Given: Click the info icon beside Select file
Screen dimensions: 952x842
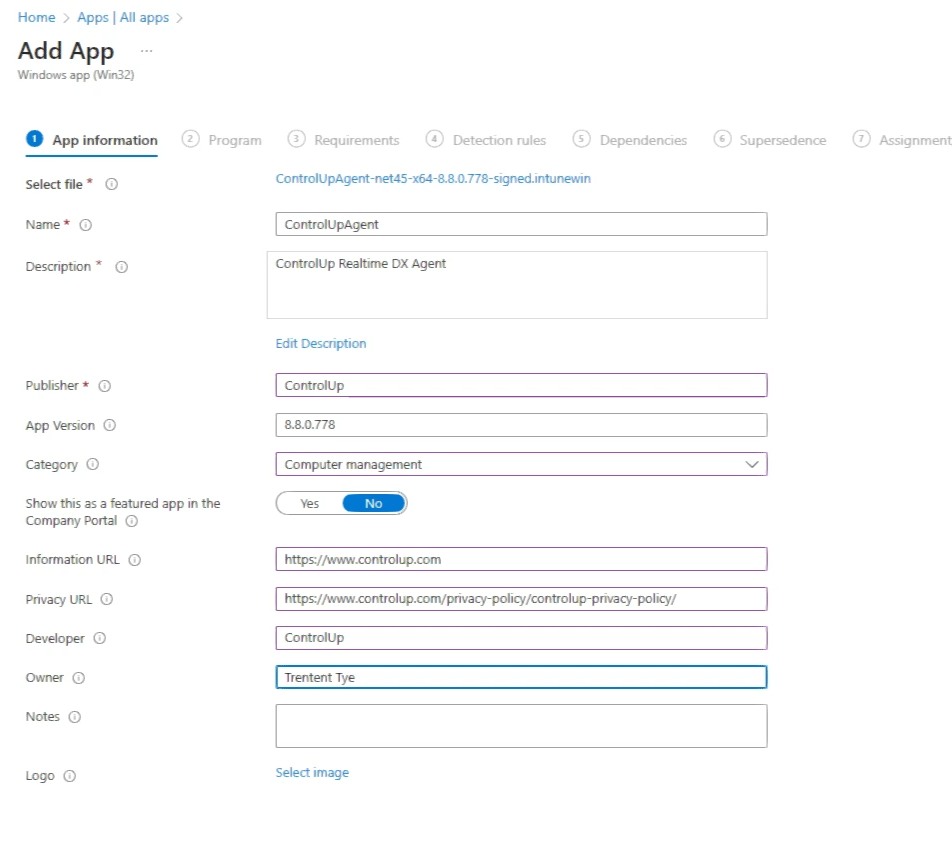Looking at the screenshot, I should (x=112, y=184).
